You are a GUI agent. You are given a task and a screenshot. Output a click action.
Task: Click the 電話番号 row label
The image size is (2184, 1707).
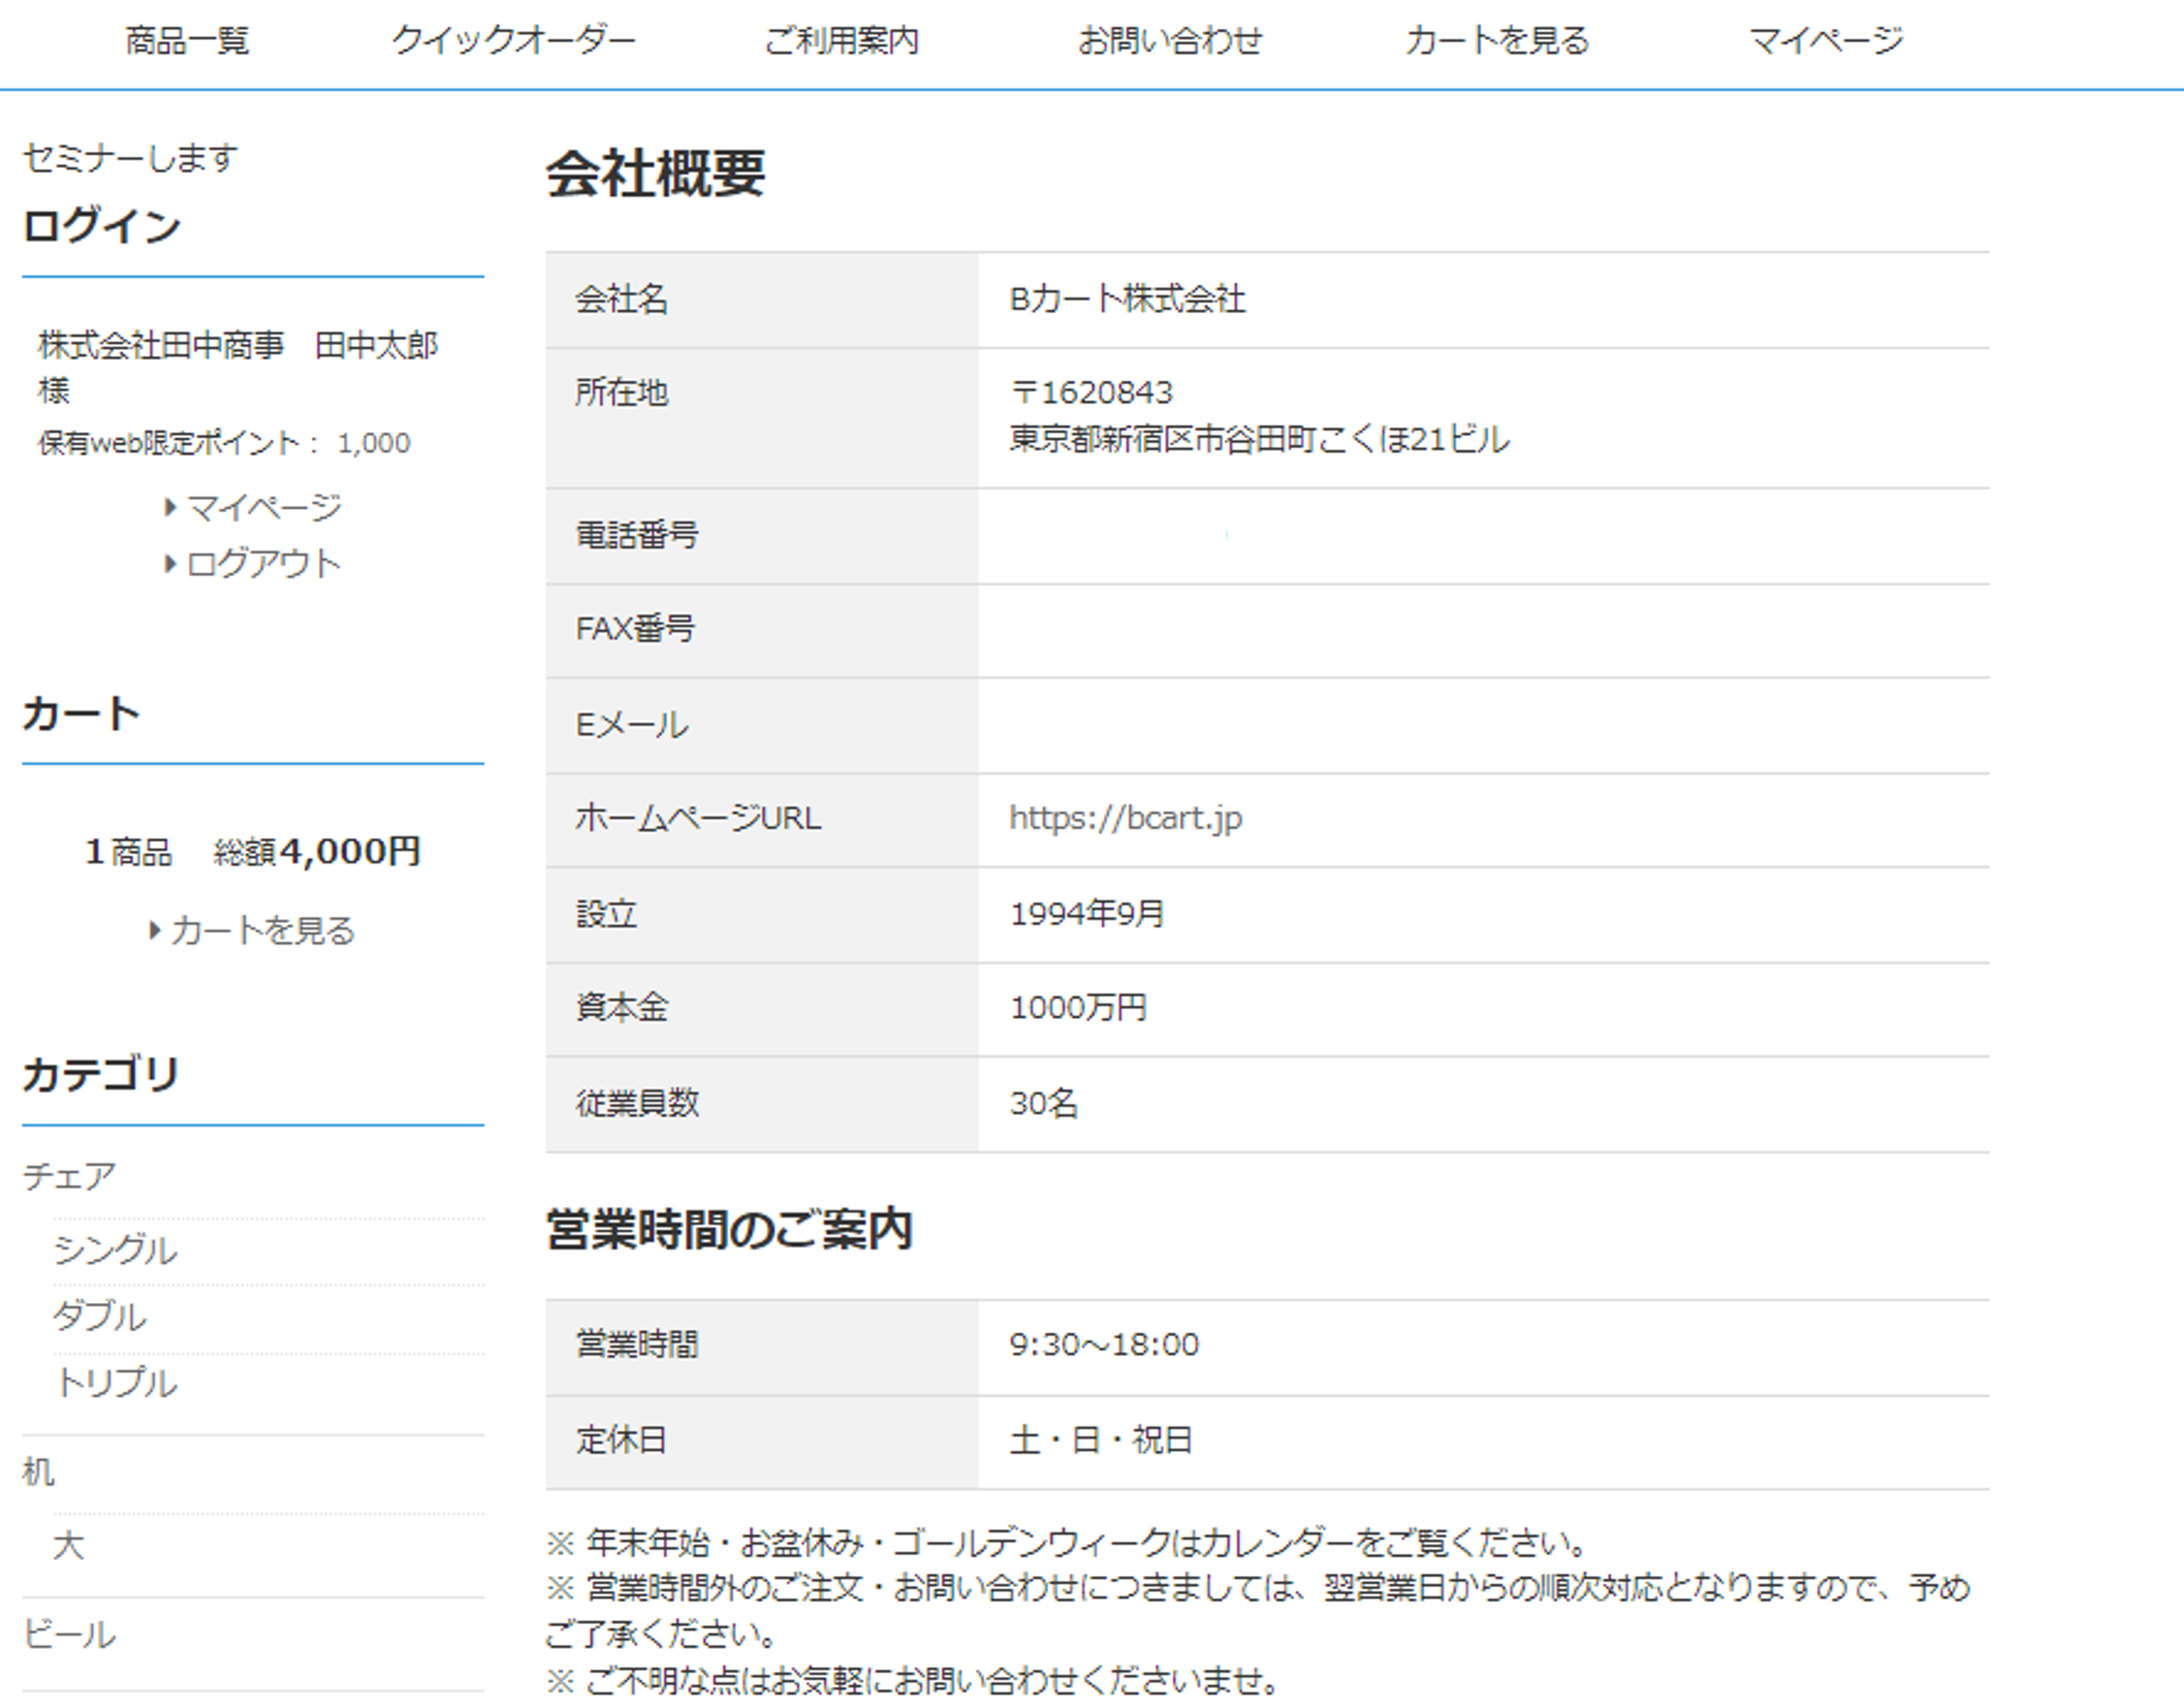(637, 535)
